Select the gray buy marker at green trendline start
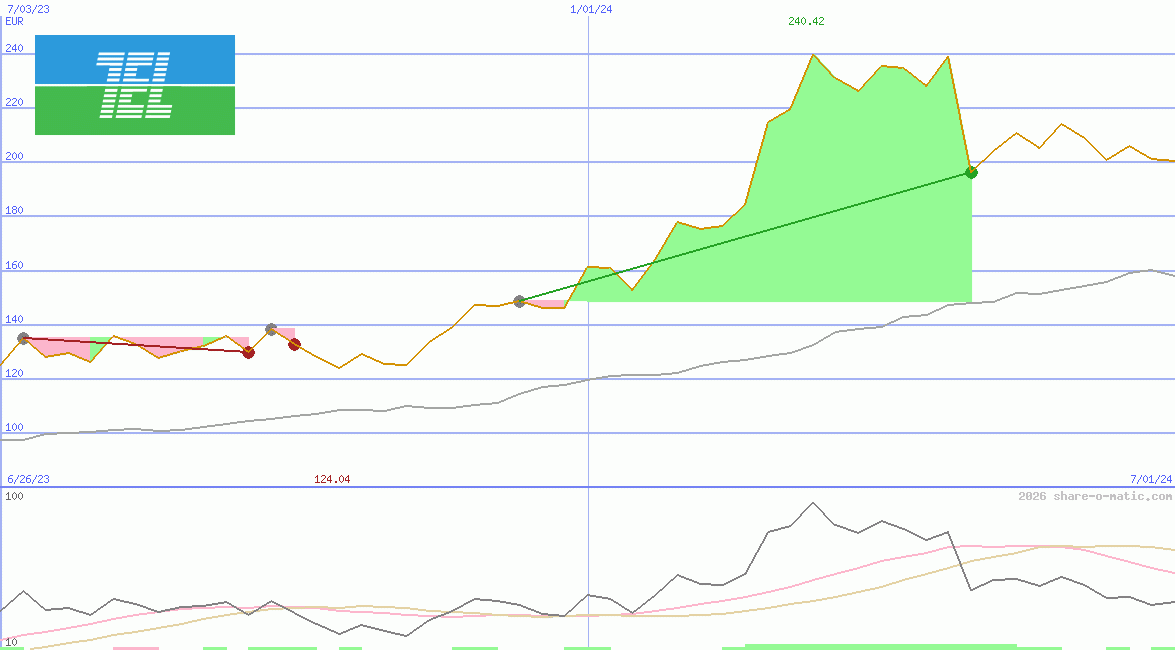The height and width of the screenshot is (650, 1175). pos(519,301)
